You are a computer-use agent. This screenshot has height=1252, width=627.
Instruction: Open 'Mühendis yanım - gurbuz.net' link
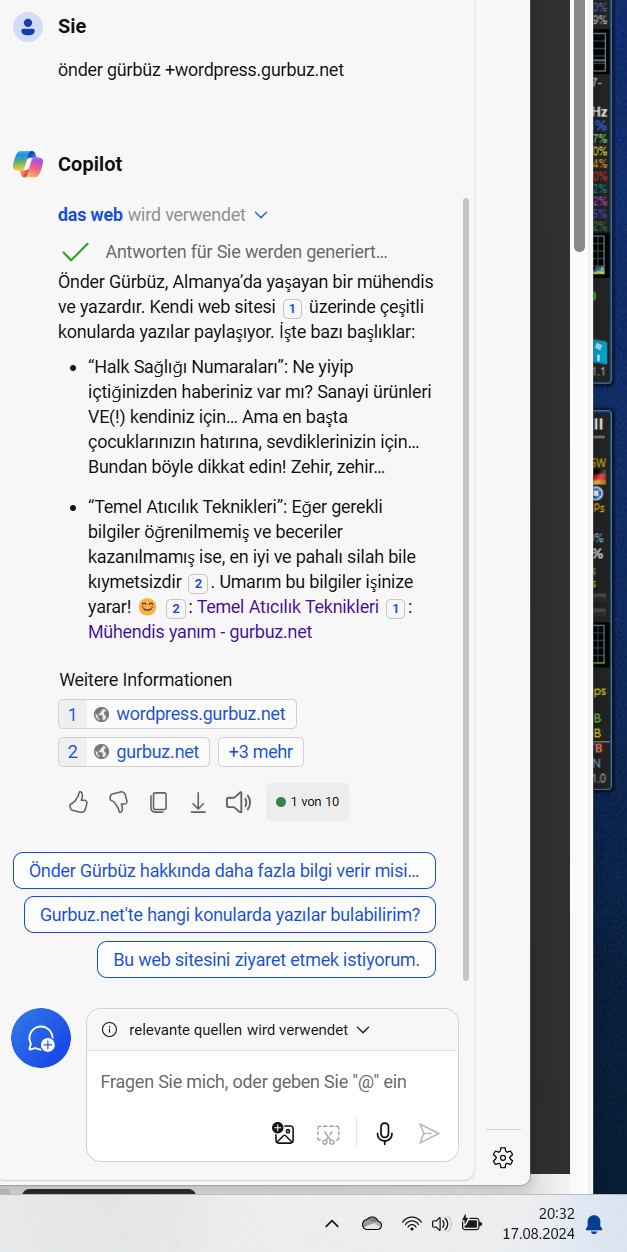pyautogui.click(x=200, y=632)
